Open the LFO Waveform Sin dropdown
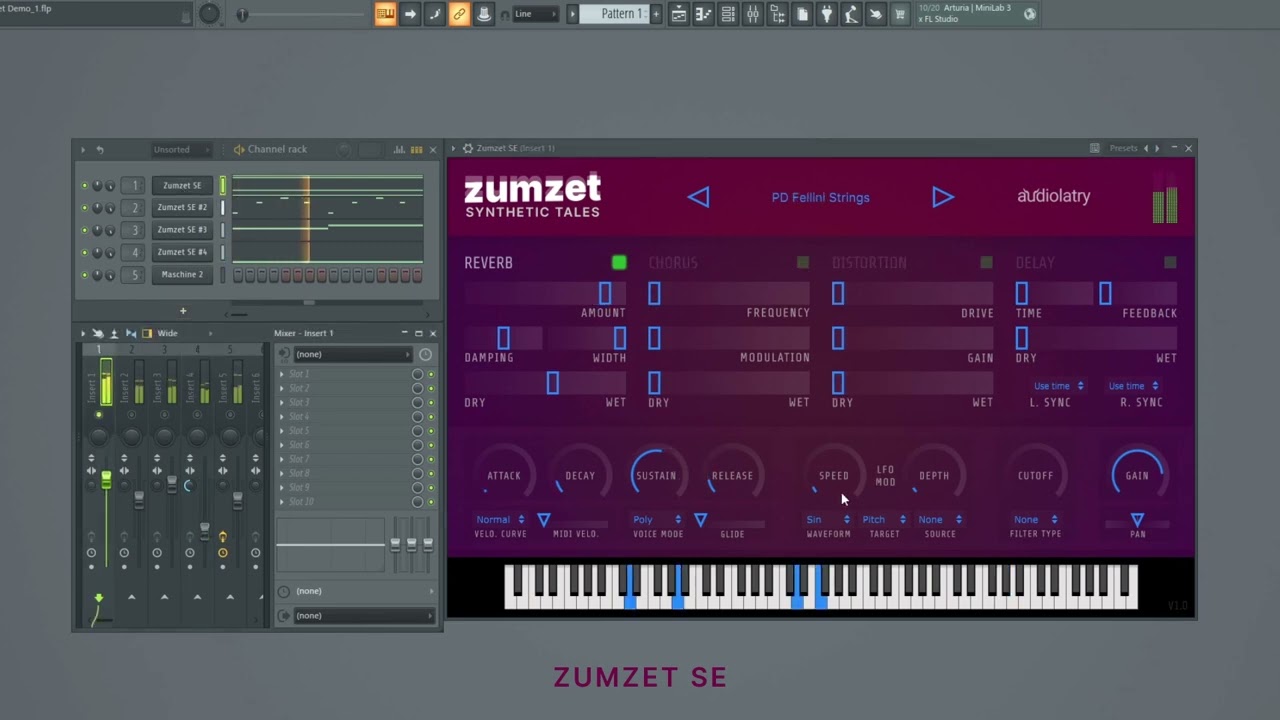Screen dimensions: 1280x720 [x=828, y=519]
